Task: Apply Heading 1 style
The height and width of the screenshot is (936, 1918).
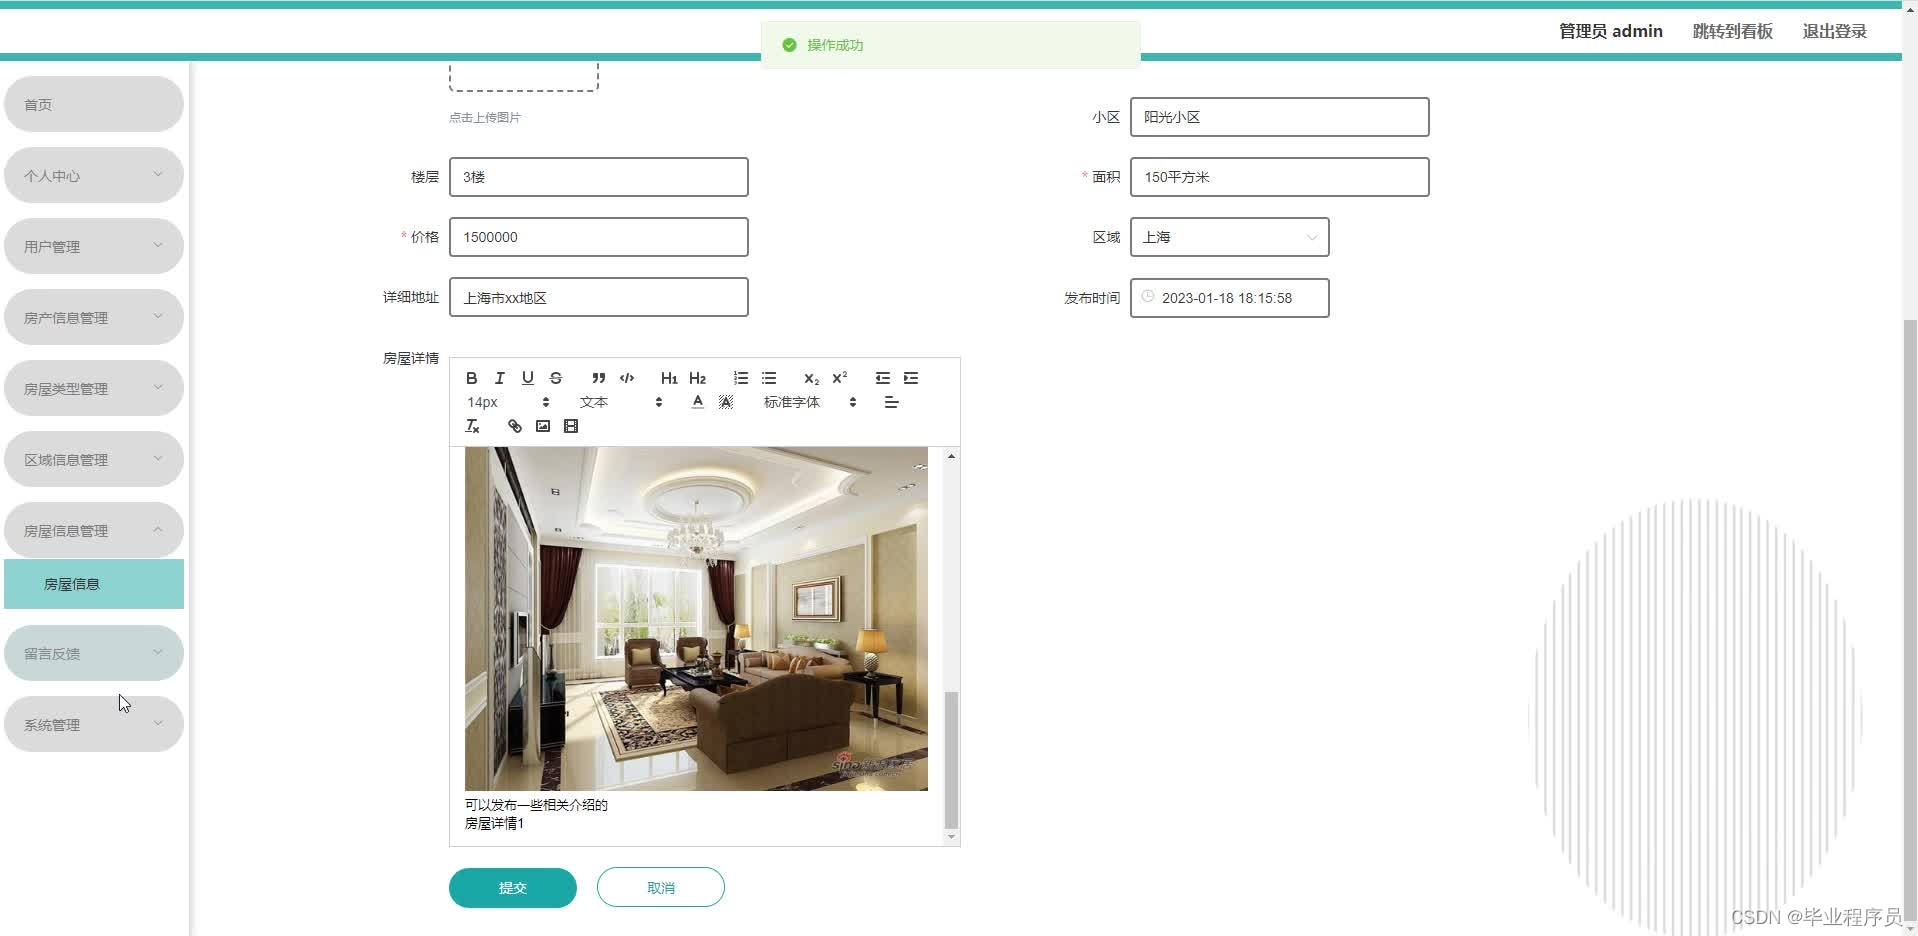Action: (669, 378)
